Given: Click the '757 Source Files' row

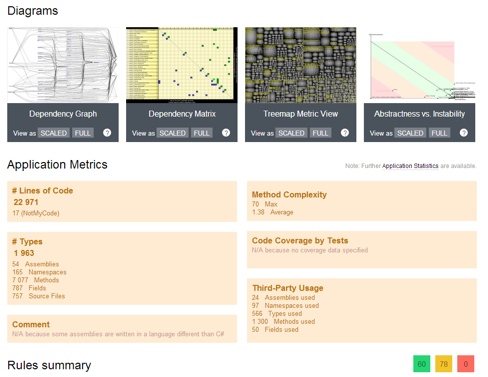Looking at the screenshot, I should tap(39, 296).
